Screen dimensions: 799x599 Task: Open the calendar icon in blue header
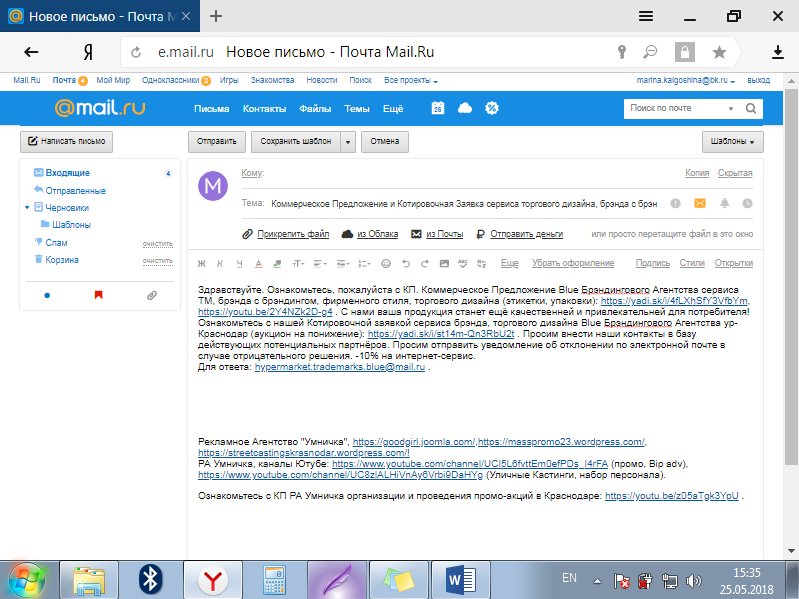click(x=438, y=108)
